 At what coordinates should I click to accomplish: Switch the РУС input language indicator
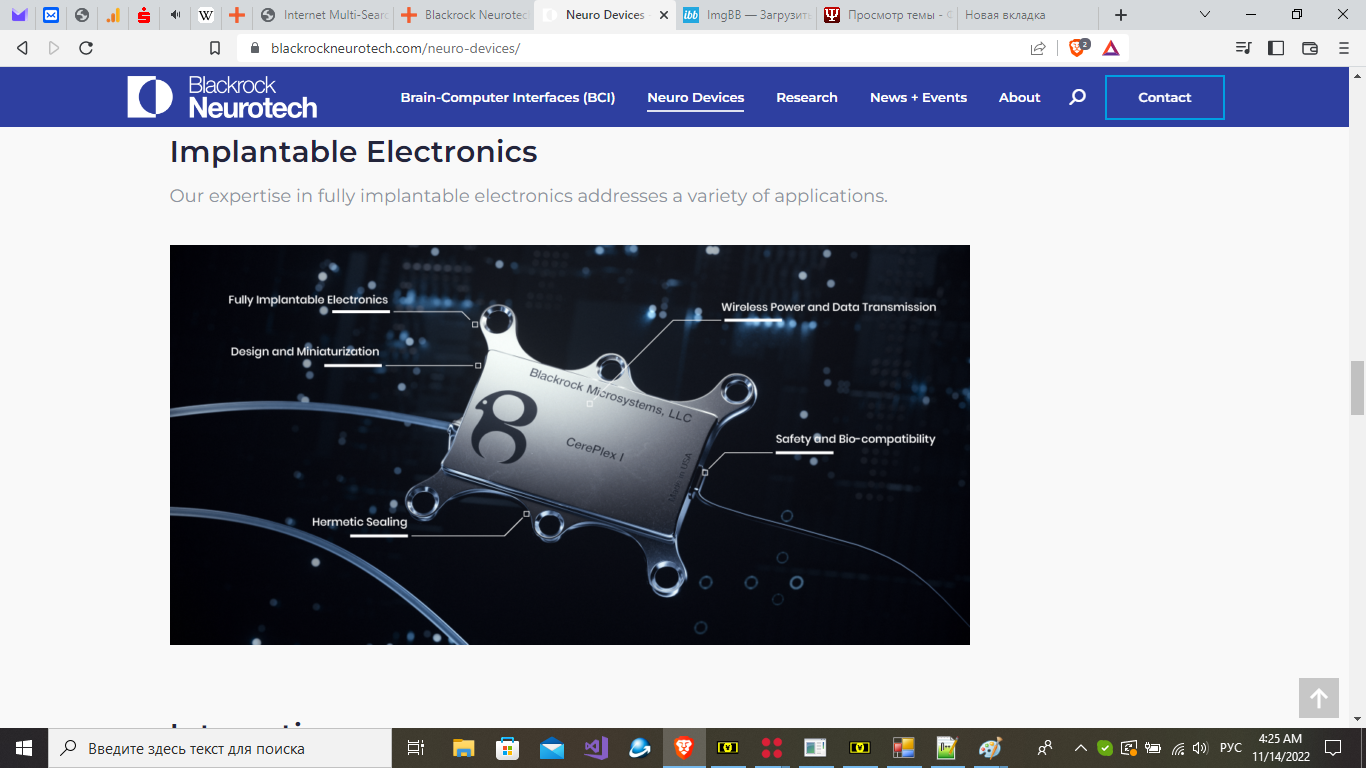pyautogui.click(x=1232, y=748)
